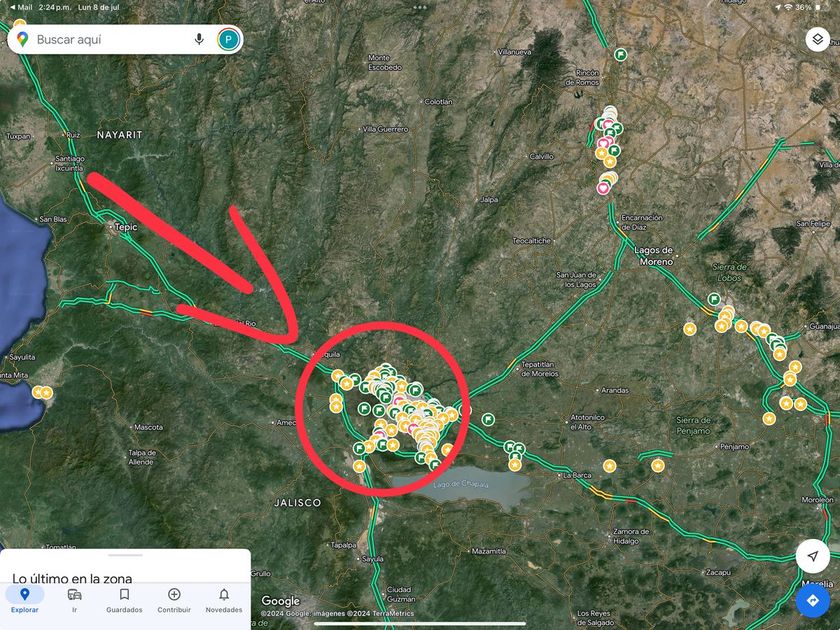Open the Contribuir tab
Viewport: 840px width, 630px height.
click(x=174, y=599)
